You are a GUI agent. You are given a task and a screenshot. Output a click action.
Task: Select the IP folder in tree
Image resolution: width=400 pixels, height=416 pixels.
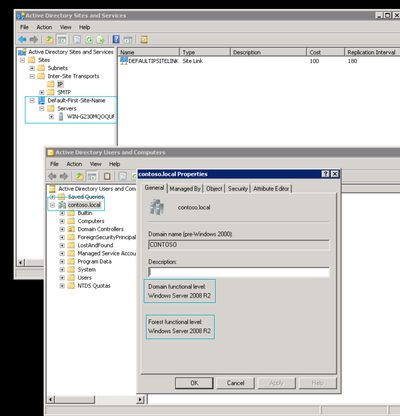tap(60, 84)
